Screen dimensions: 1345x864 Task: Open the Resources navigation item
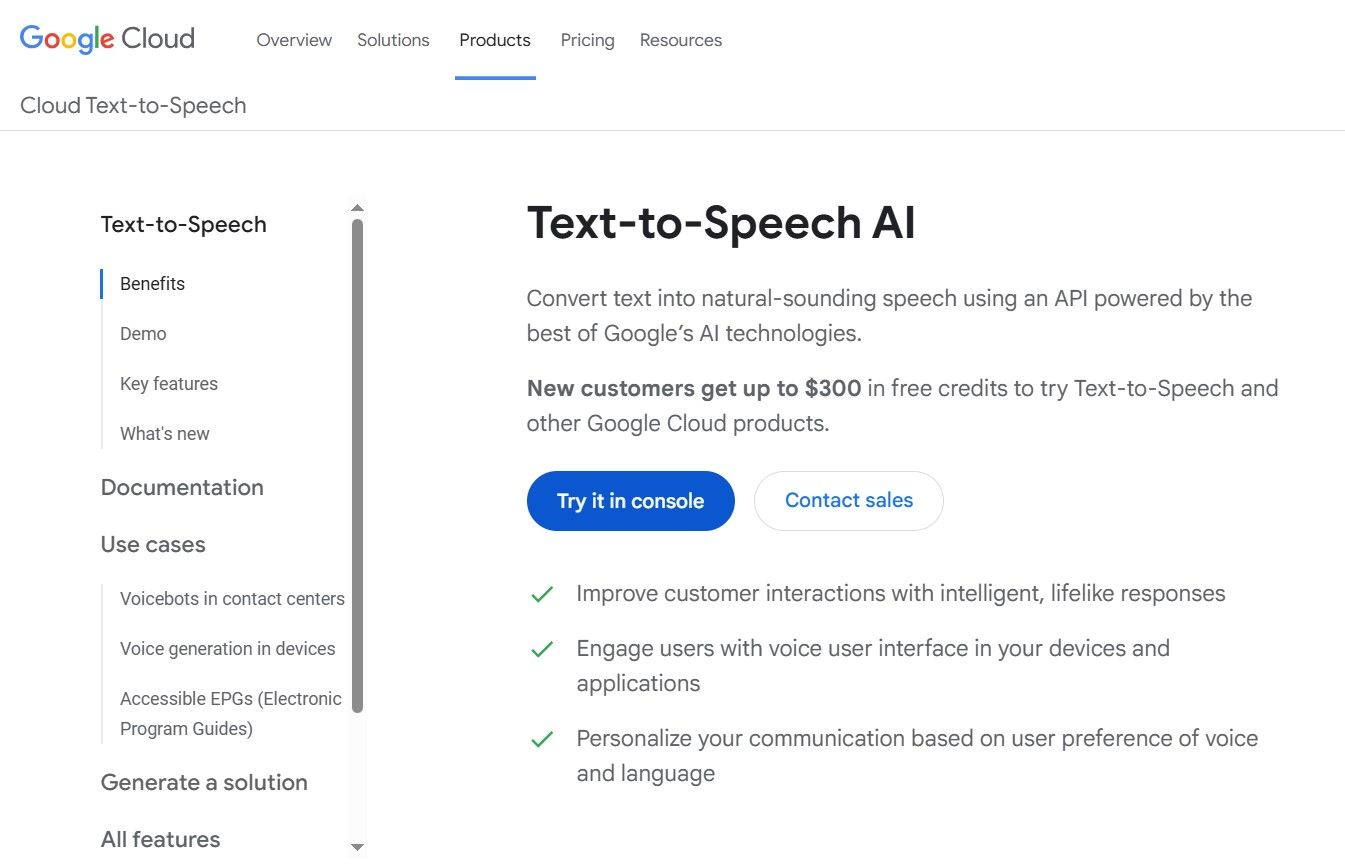680,40
